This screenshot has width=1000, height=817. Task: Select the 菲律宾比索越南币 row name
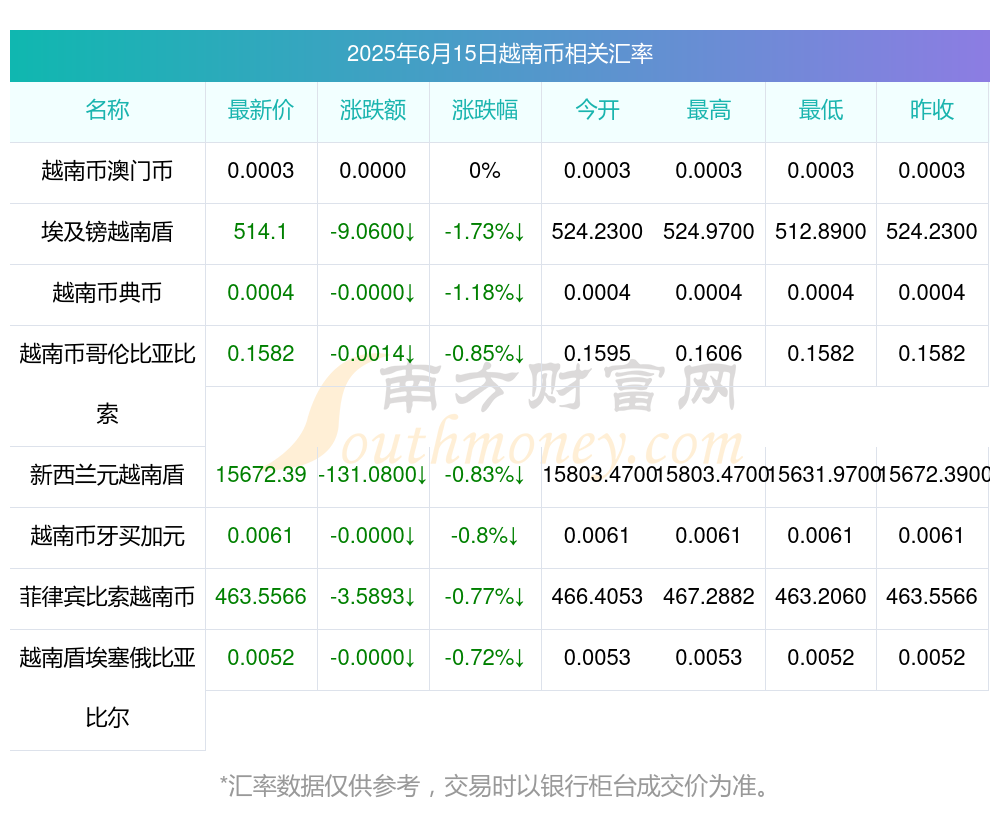107,597
